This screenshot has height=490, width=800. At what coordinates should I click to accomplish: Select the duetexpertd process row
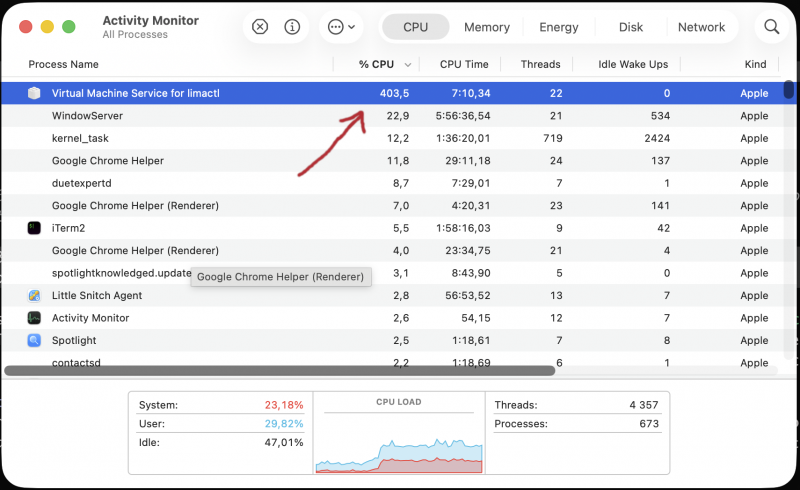point(392,183)
